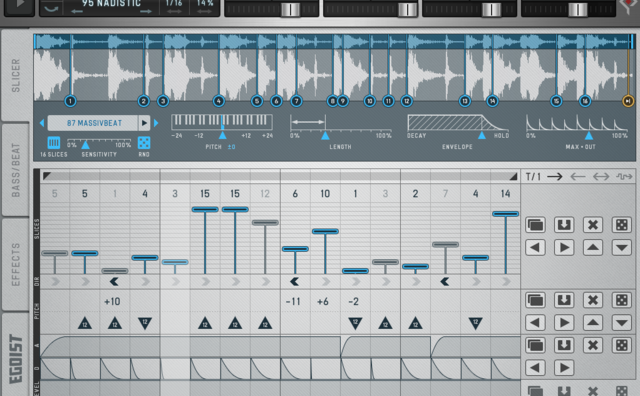Click the 16 Slices grid icon
The image size is (640, 396).
[54, 143]
